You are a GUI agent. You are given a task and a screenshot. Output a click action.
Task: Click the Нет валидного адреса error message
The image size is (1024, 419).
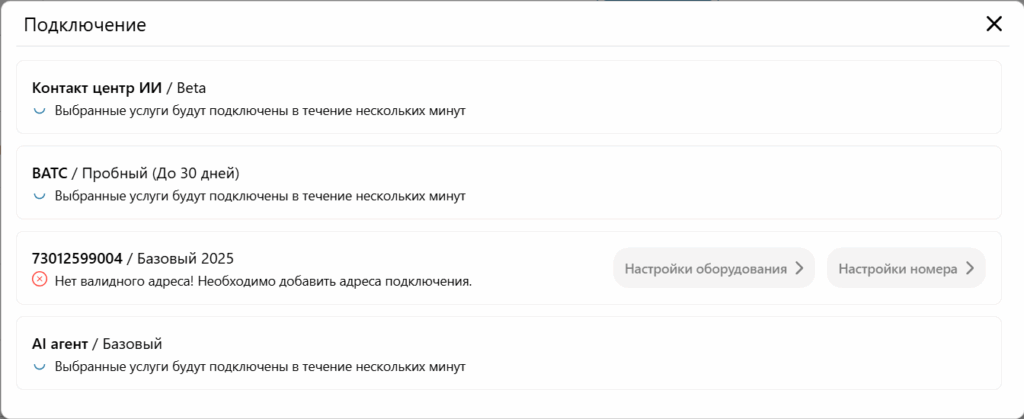[263, 281]
